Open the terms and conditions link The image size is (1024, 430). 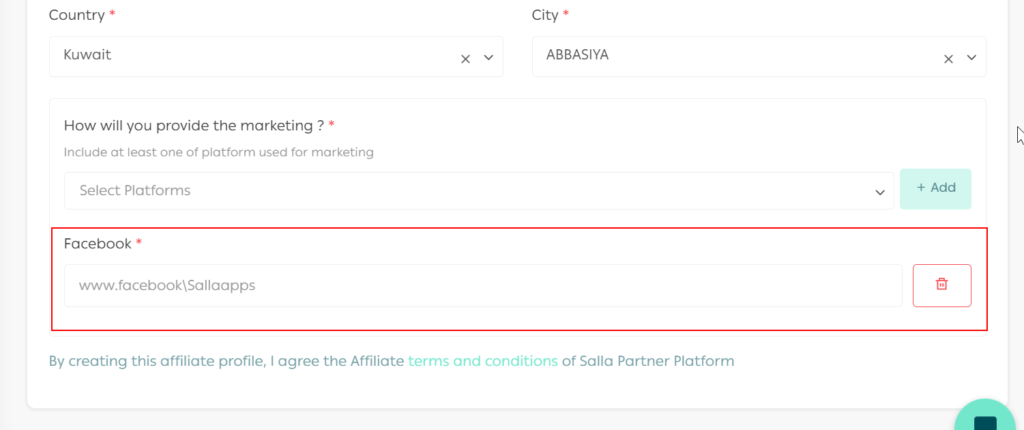[483, 361]
